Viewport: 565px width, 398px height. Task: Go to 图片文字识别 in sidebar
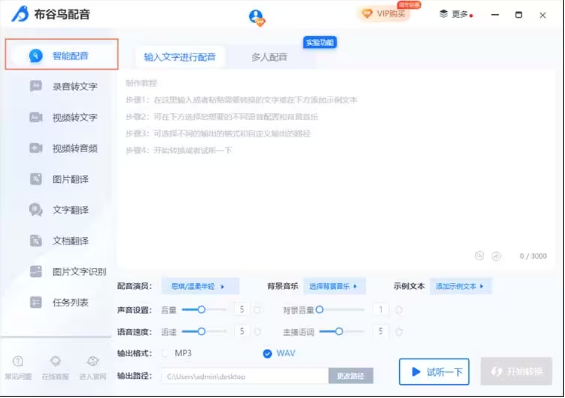click(68, 272)
